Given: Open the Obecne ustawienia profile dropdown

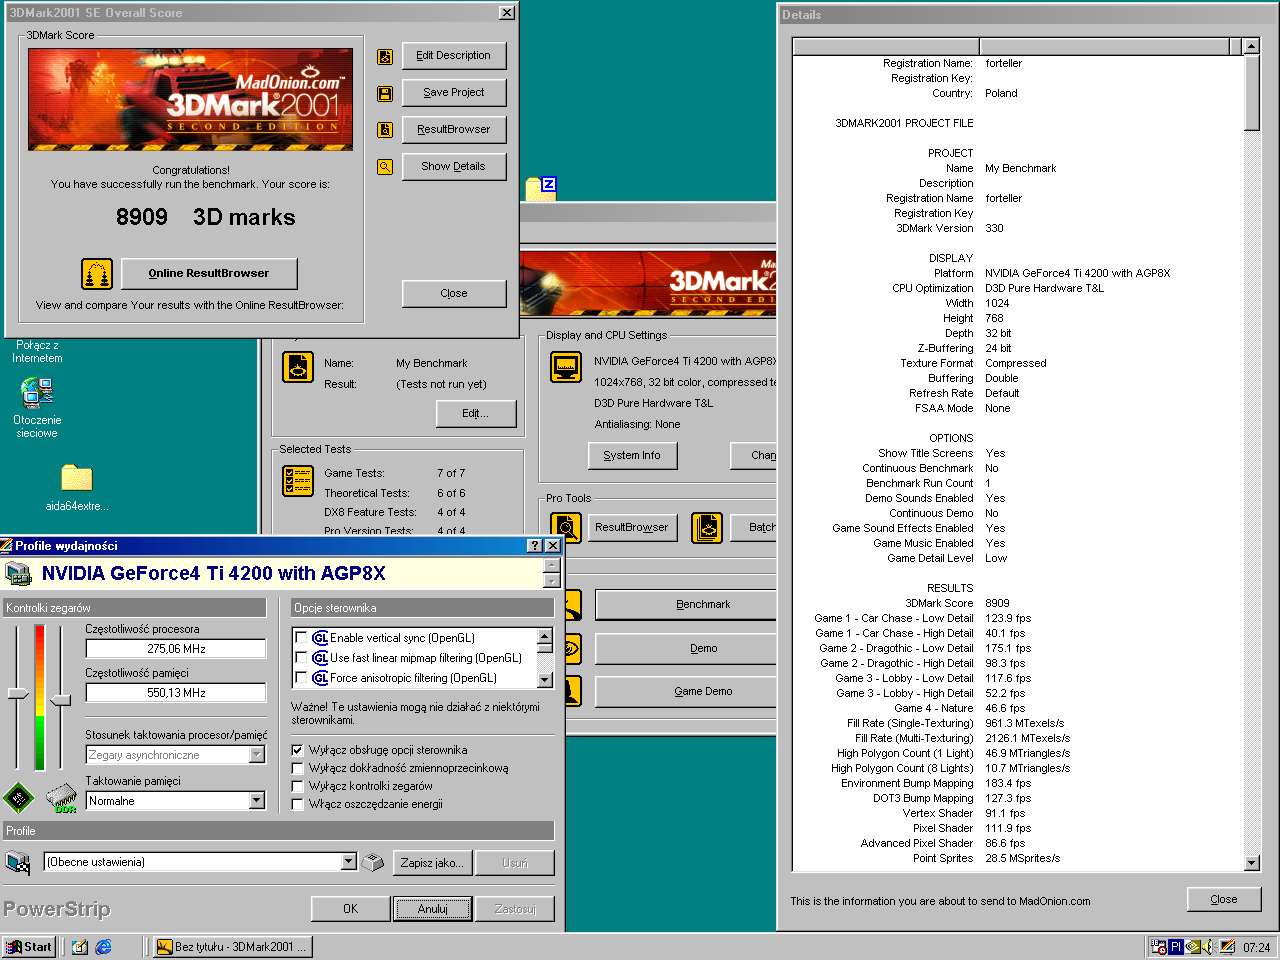Looking at the screenshot, I should (x=348, y=862).
